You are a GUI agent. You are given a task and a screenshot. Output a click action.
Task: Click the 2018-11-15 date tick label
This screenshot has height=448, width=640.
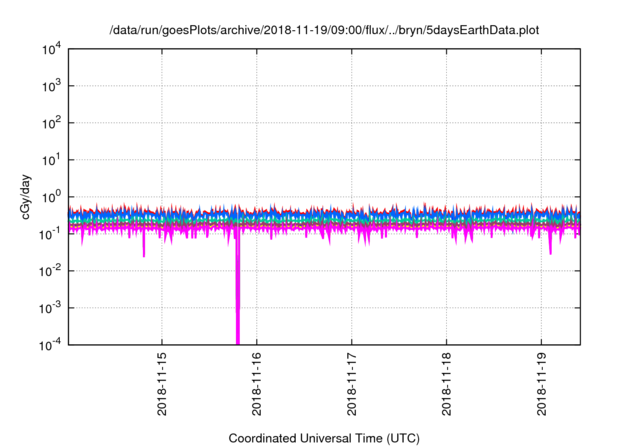coord(162,384)
